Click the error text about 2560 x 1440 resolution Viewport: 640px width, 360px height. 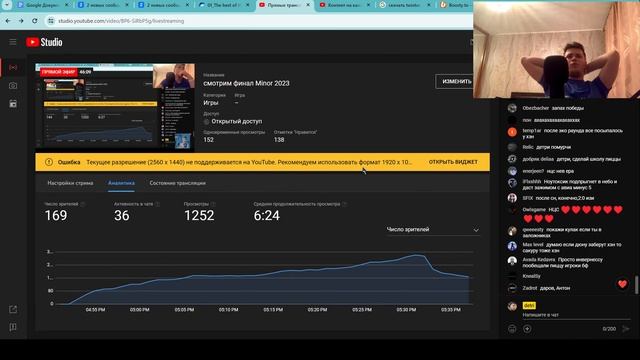(249, 162)
